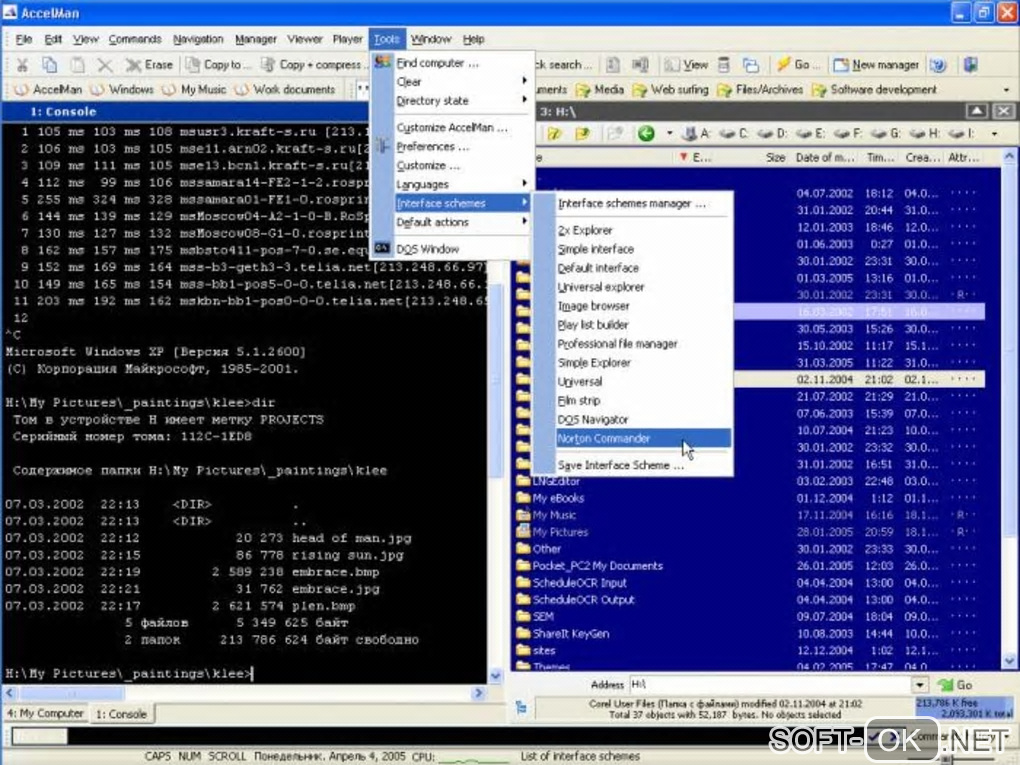Click the New manager toolbar button
The height and width of the screenshot is (765, 1020).
point(876,64)
